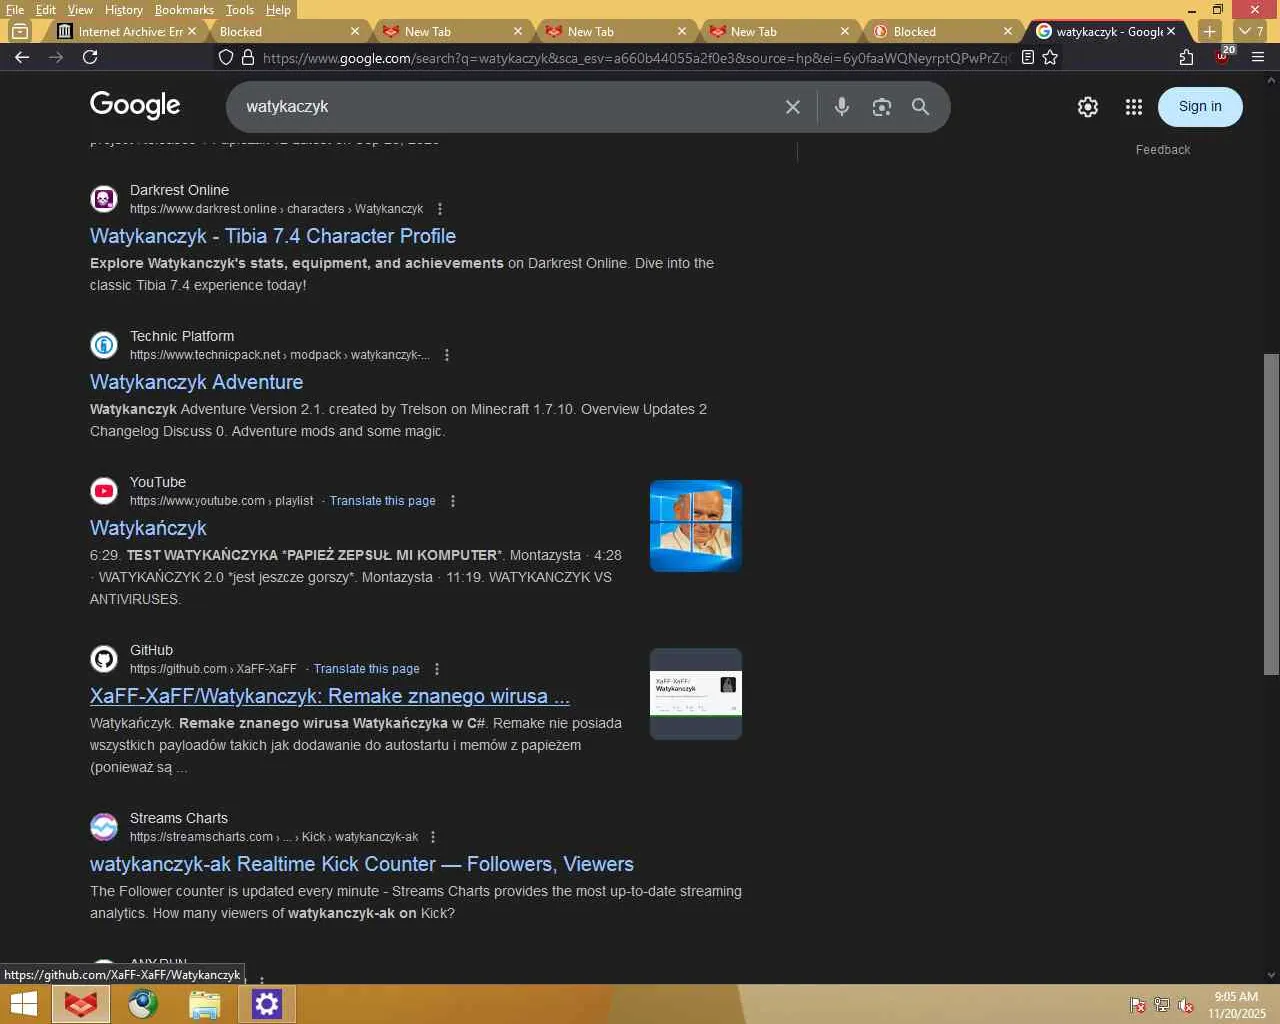Image resolution: width=1280 pixels, height=1024 pixels.
Task: Open the browser hamburger application menu
Action: pyautogui.click(x=1258, y=57)
